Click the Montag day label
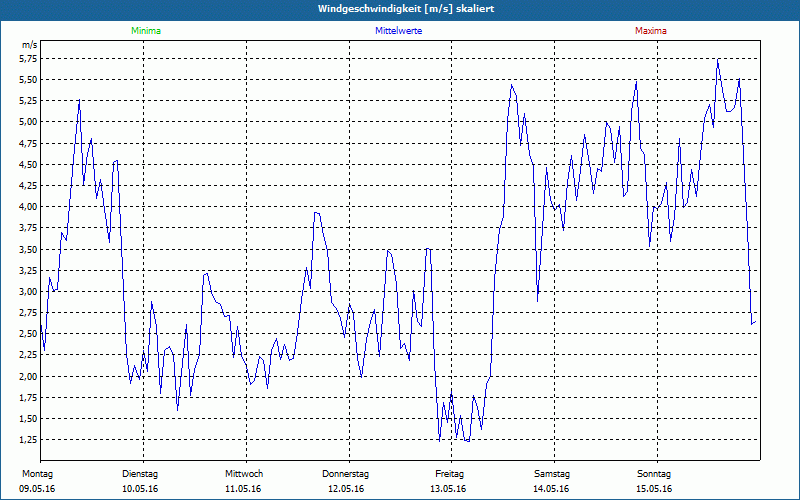The width and height of the screenshot is (800, 500). pos(37,474)
